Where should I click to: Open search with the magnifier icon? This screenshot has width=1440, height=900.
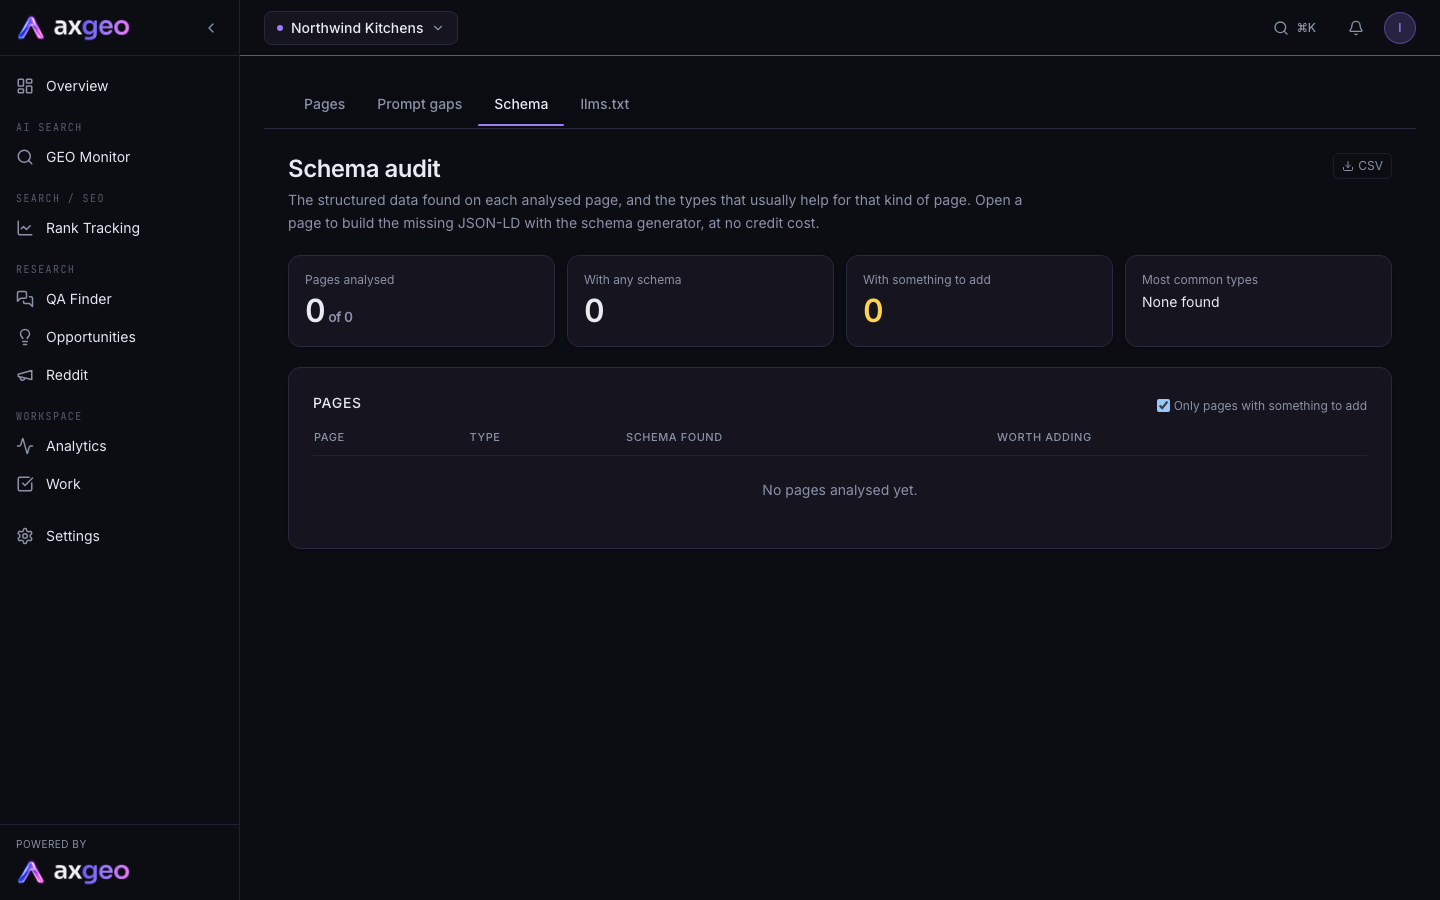click(x=1280, y=28)
